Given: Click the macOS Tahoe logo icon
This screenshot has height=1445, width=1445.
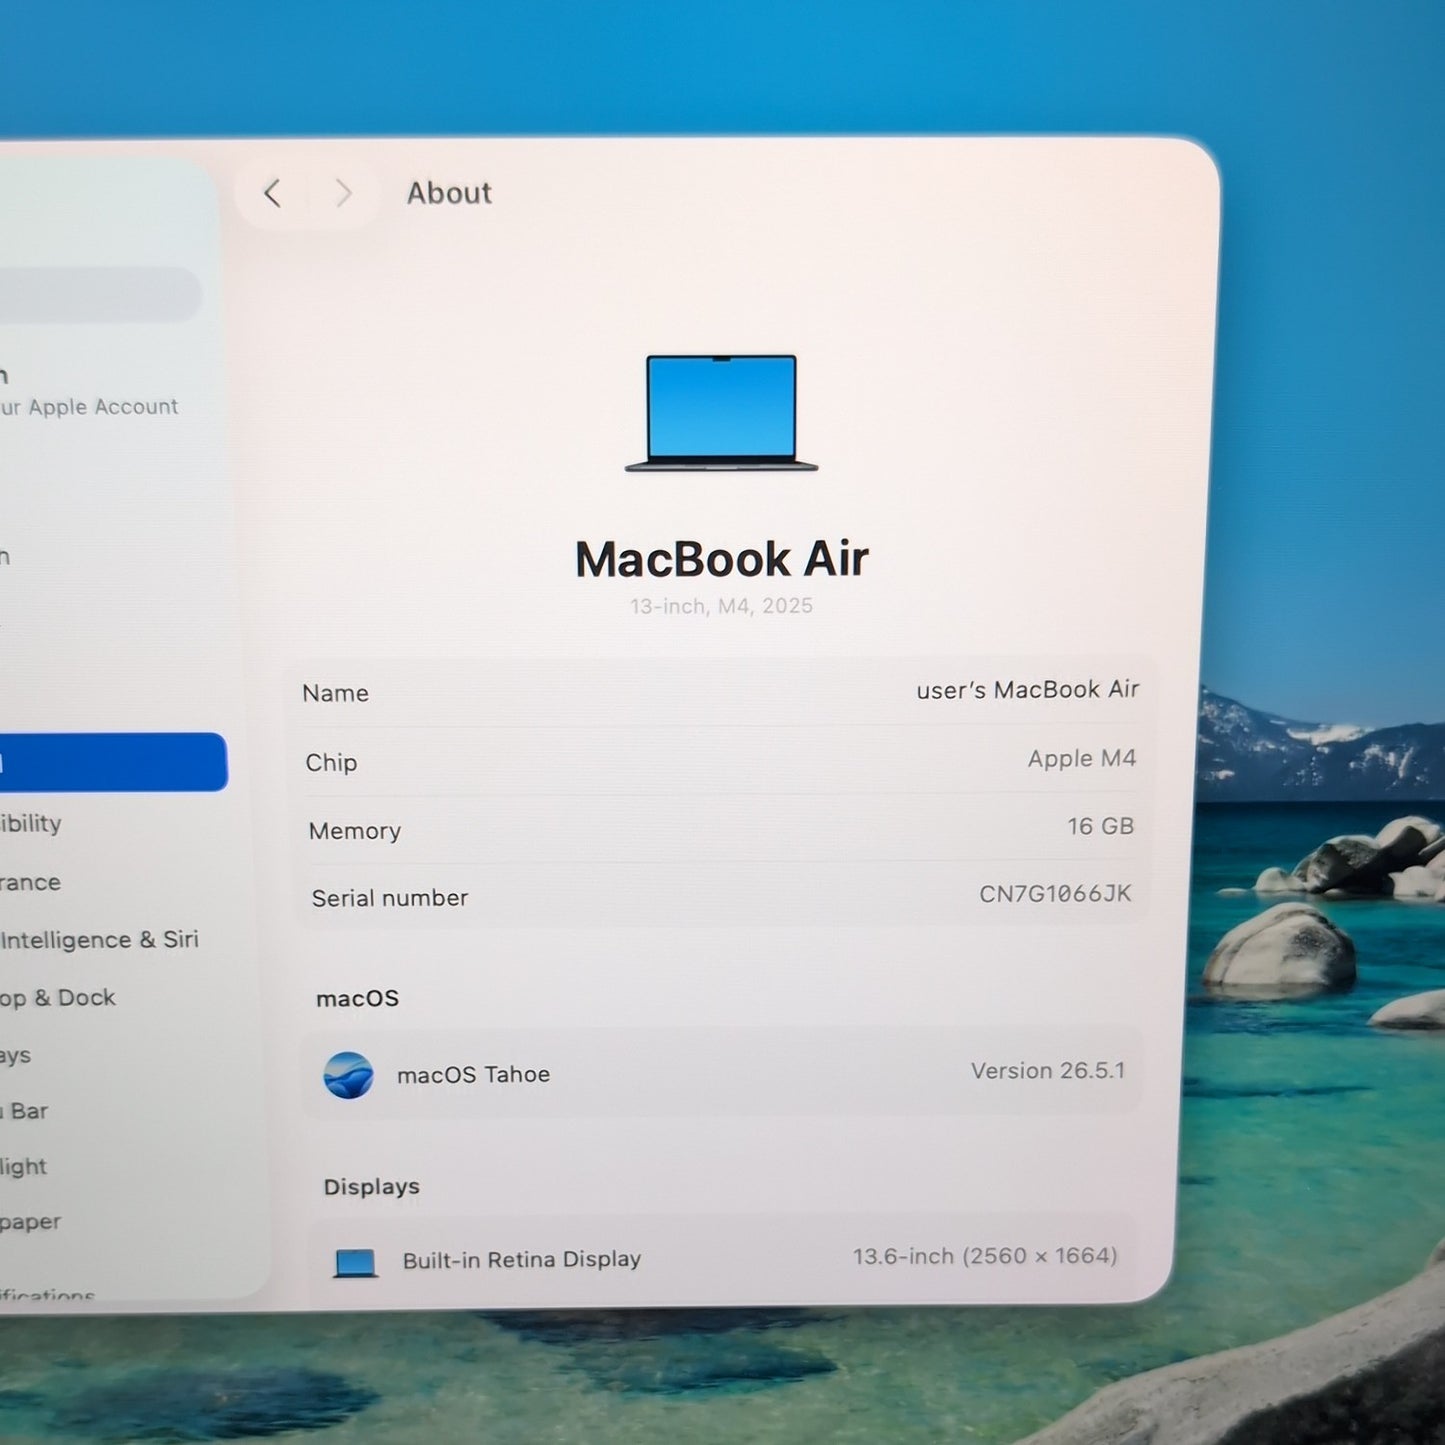Looking at the screenshot, I should [348, 1075].
